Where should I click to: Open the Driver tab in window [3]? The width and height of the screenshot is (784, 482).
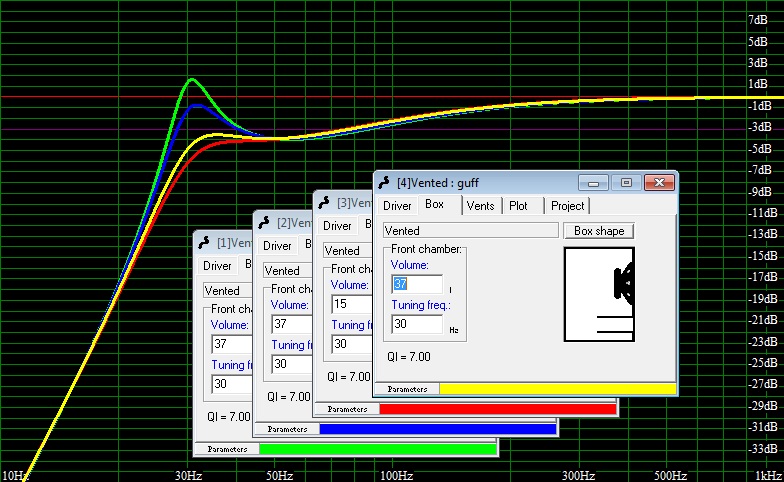point(337,226)
